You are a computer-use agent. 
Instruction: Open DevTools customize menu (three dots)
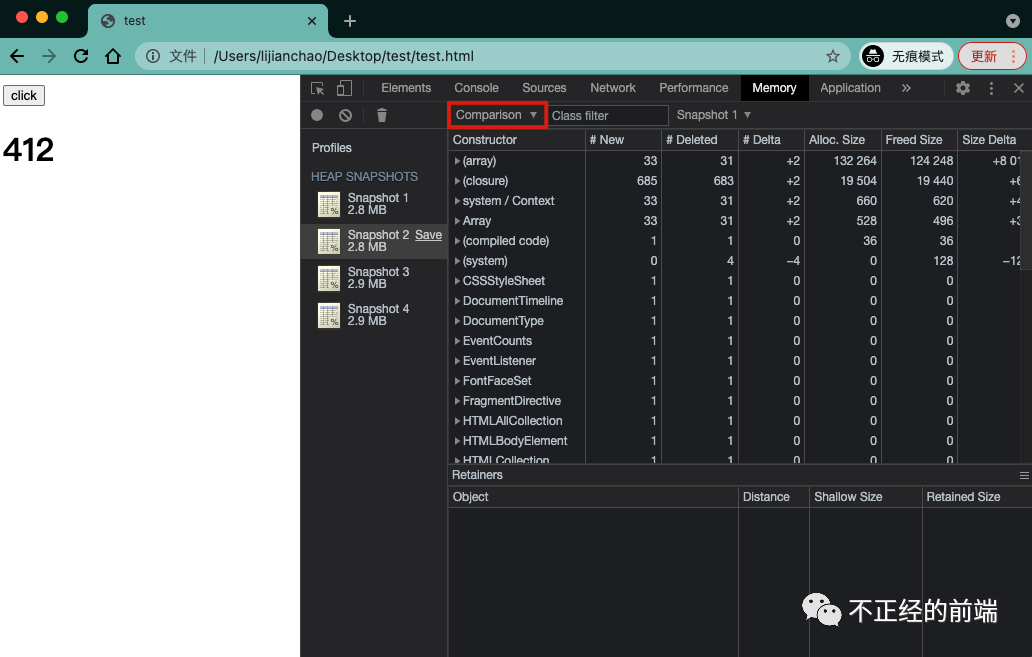point(991,88)
